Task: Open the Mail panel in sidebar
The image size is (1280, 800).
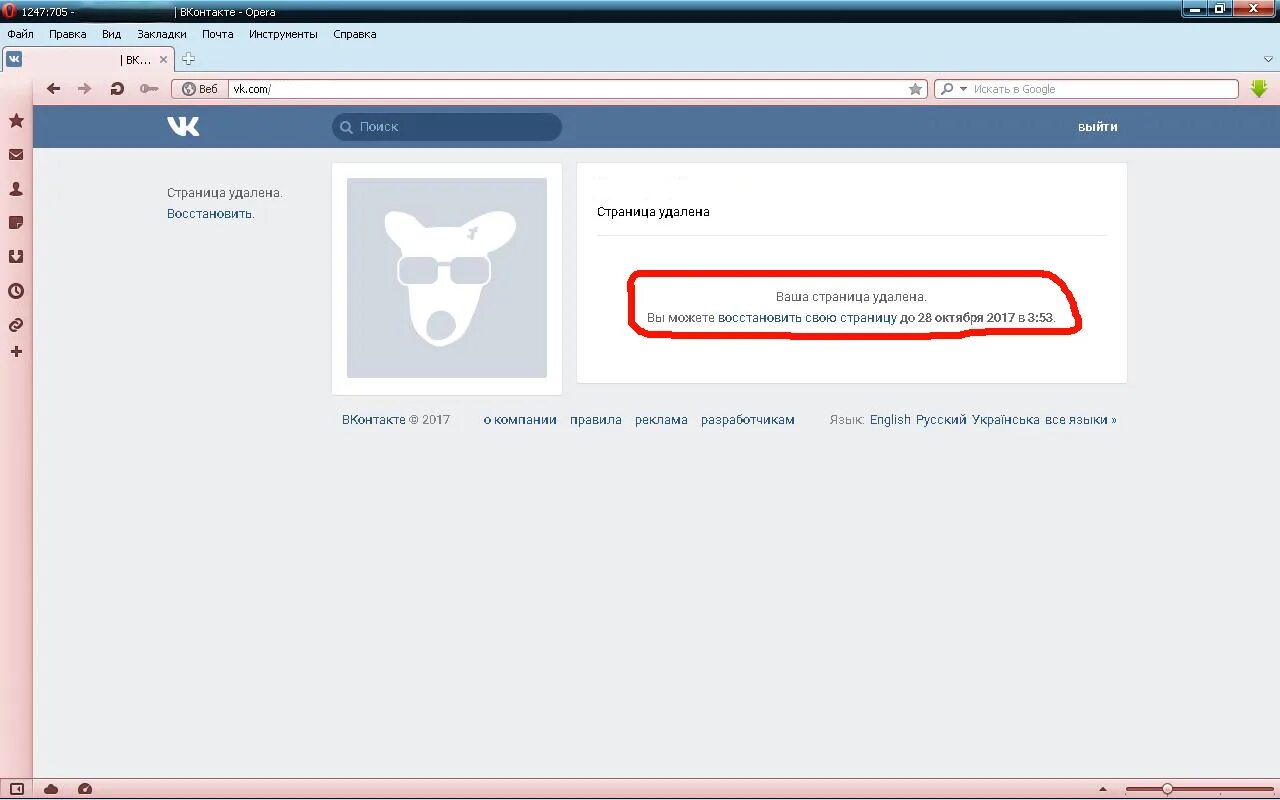Action: coord(16,155)
